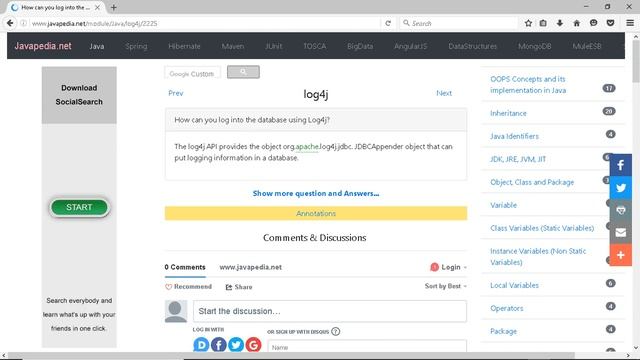
Task: Open Java in the top navigation
Action: tap(97, 46)
